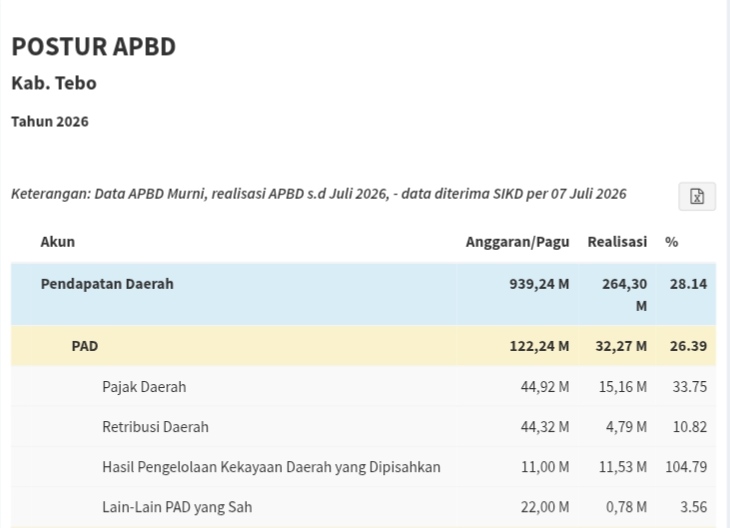Click the Realisasi column header

pyautogui.click(x=617, y=242)
